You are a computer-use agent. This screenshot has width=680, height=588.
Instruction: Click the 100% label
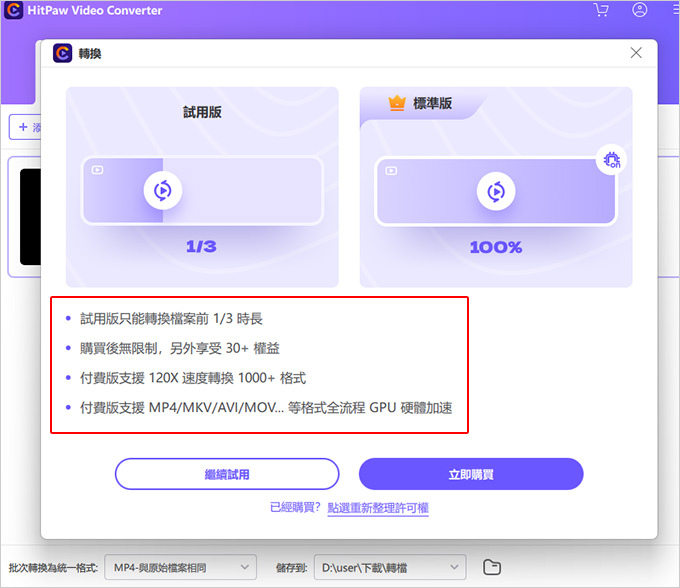tap(496, 247)
